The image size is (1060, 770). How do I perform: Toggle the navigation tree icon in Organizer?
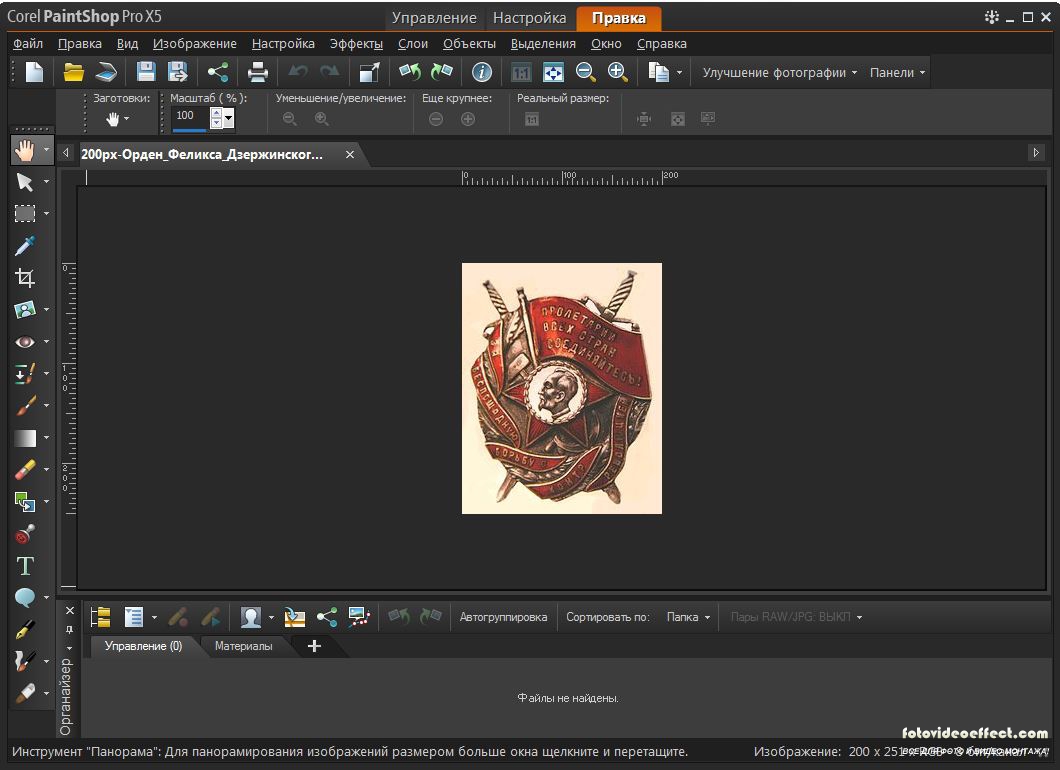pyautogui.click(x=101, y=617)
